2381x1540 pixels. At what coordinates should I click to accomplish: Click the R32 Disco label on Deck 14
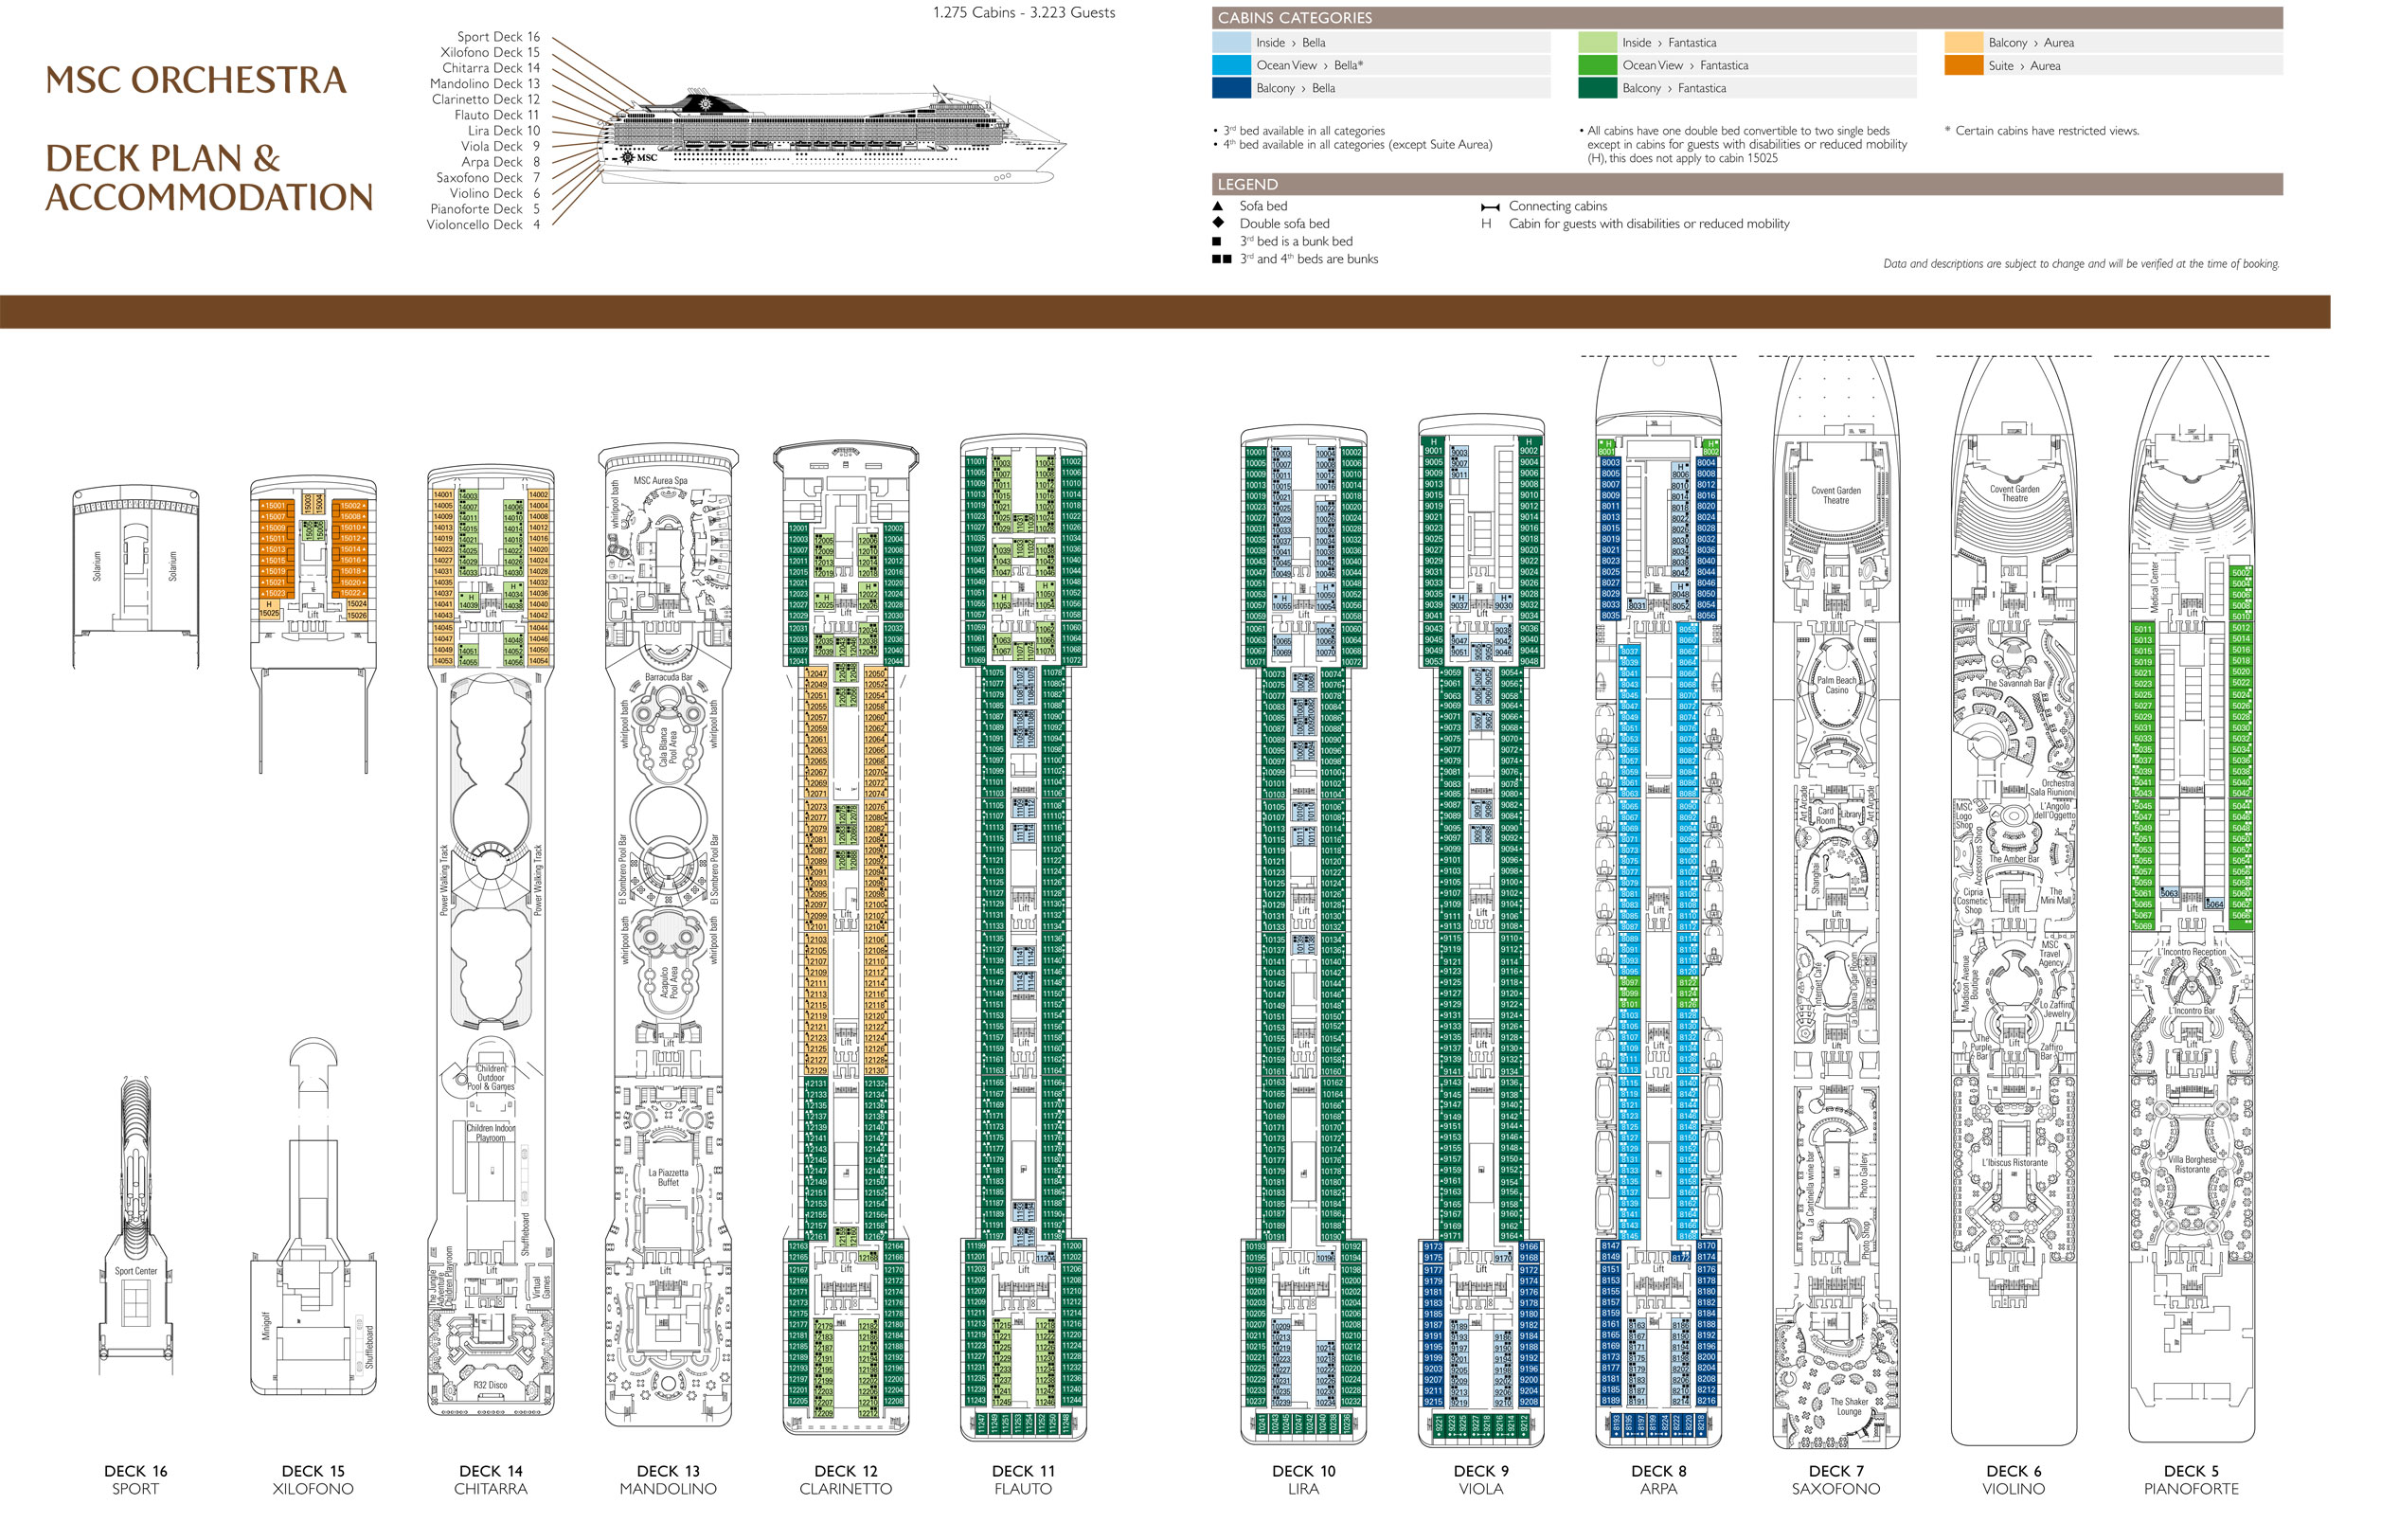click(x=490, y=1385)
